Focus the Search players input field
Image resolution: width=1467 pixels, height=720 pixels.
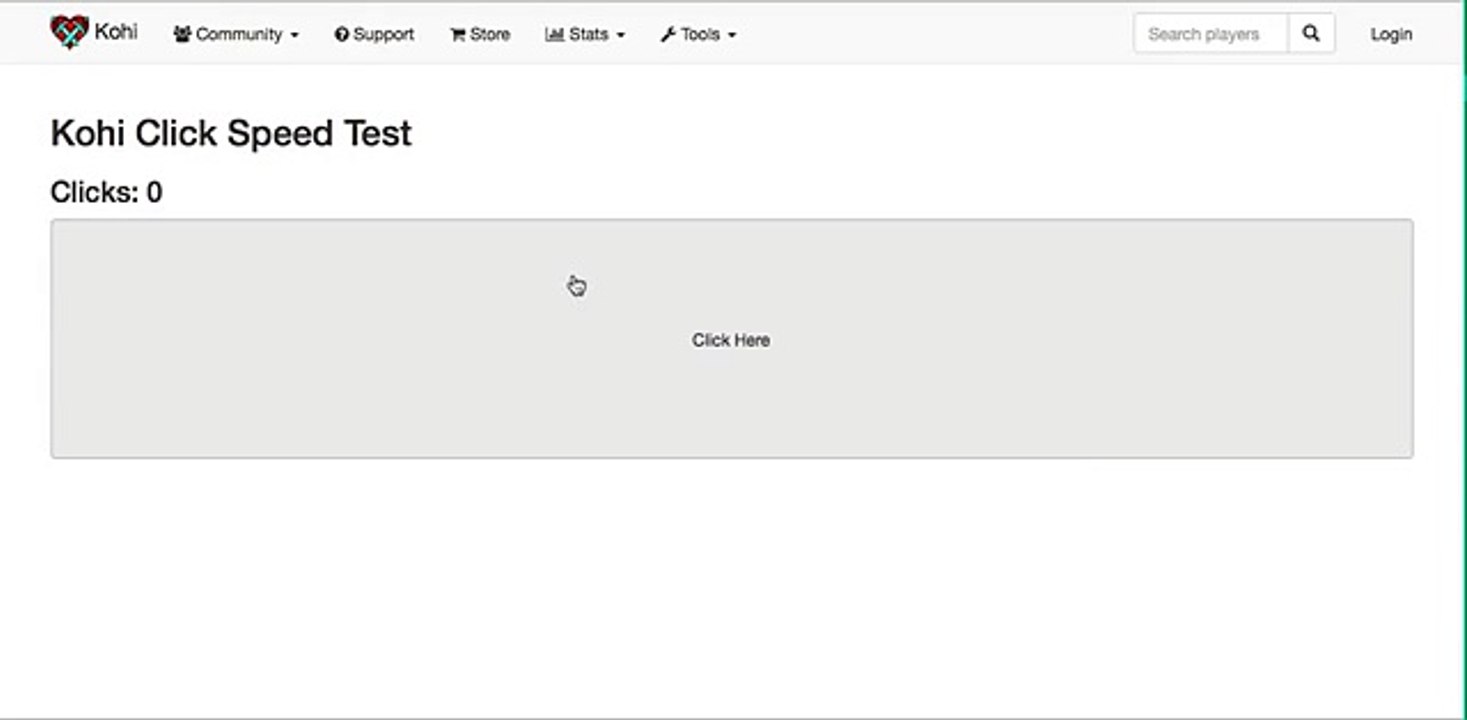(1211, 34)
